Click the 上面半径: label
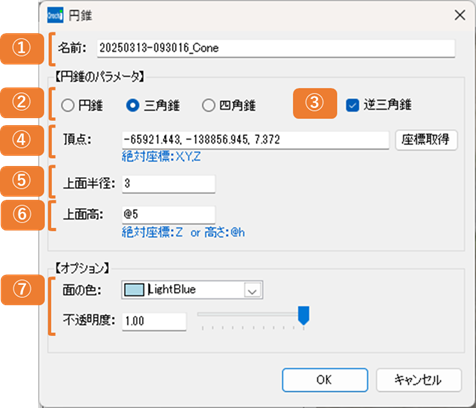 tap(89, 184)
